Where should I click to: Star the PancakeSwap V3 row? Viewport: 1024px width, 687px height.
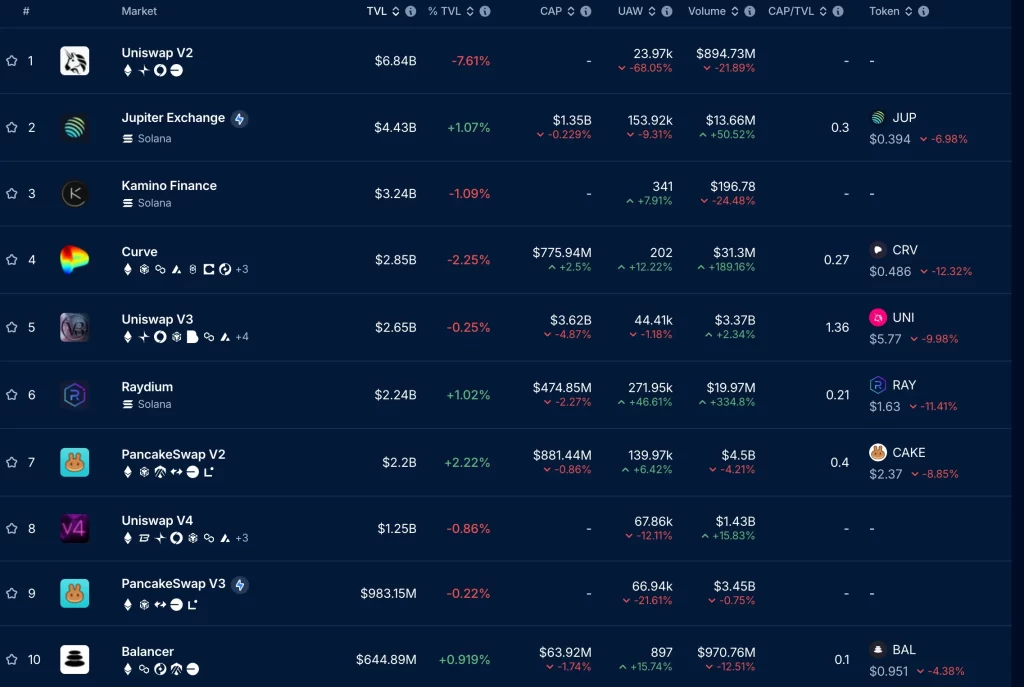pyautogui.click(x=12, y=594)
